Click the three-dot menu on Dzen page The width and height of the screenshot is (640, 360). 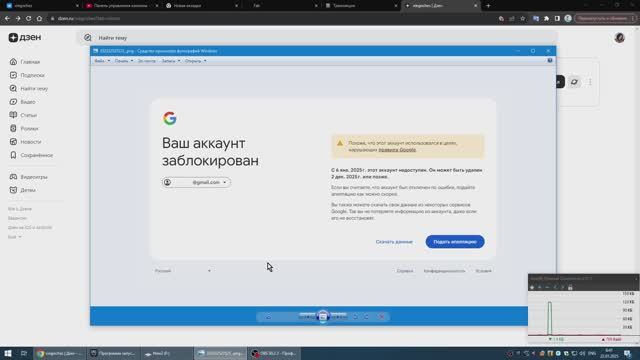(590, 82)
